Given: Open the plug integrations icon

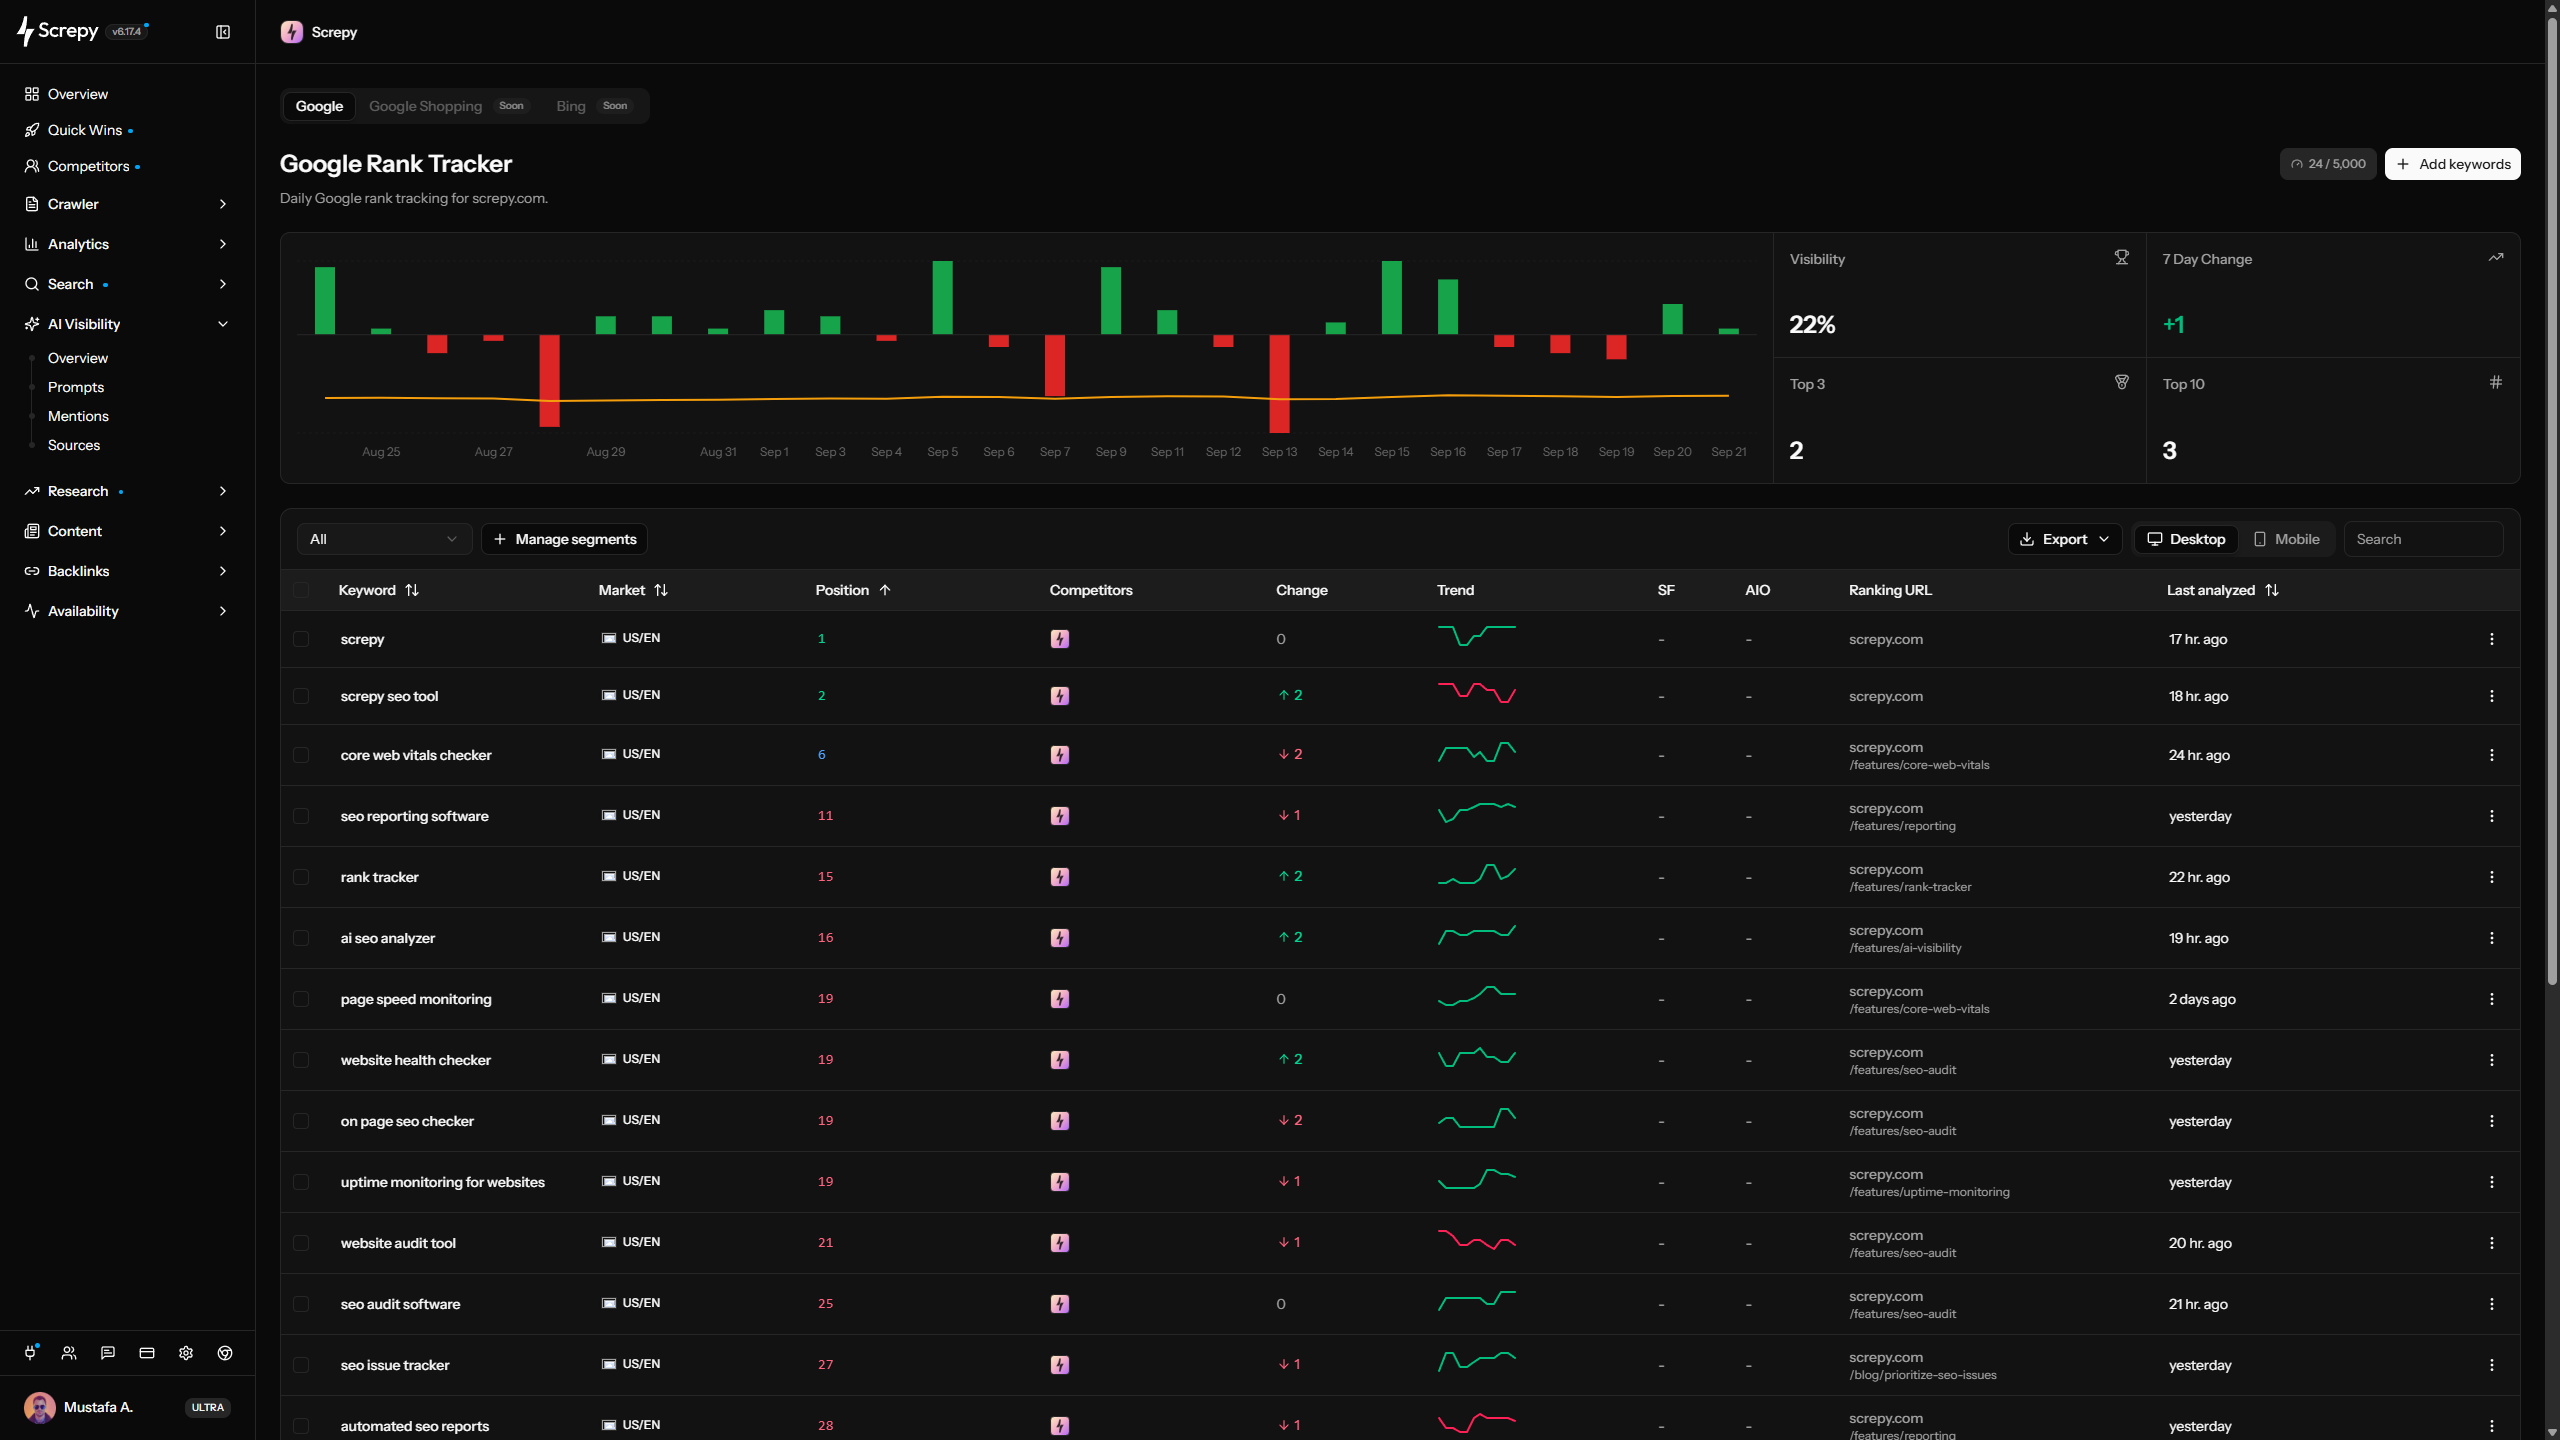Looking at the screenshot, I should pos(31,1353).
